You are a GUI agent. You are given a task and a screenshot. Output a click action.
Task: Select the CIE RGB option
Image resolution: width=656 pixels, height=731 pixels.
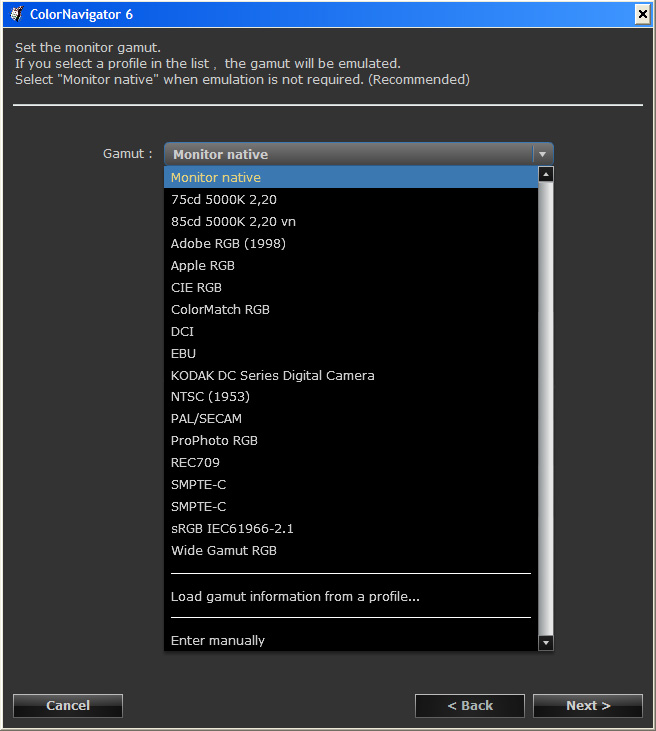[196, 288]
